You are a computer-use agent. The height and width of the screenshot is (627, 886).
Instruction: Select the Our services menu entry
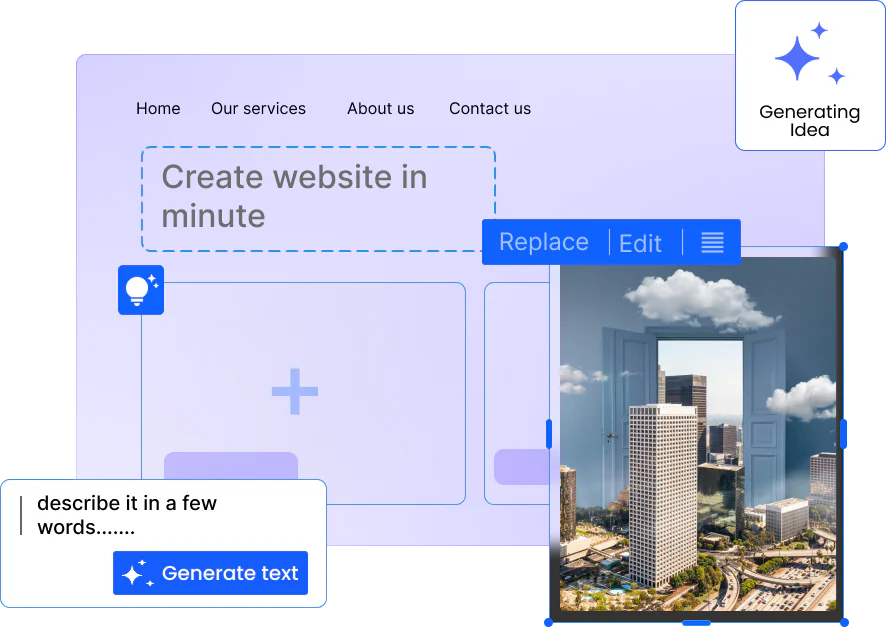(x=258, y=108)
